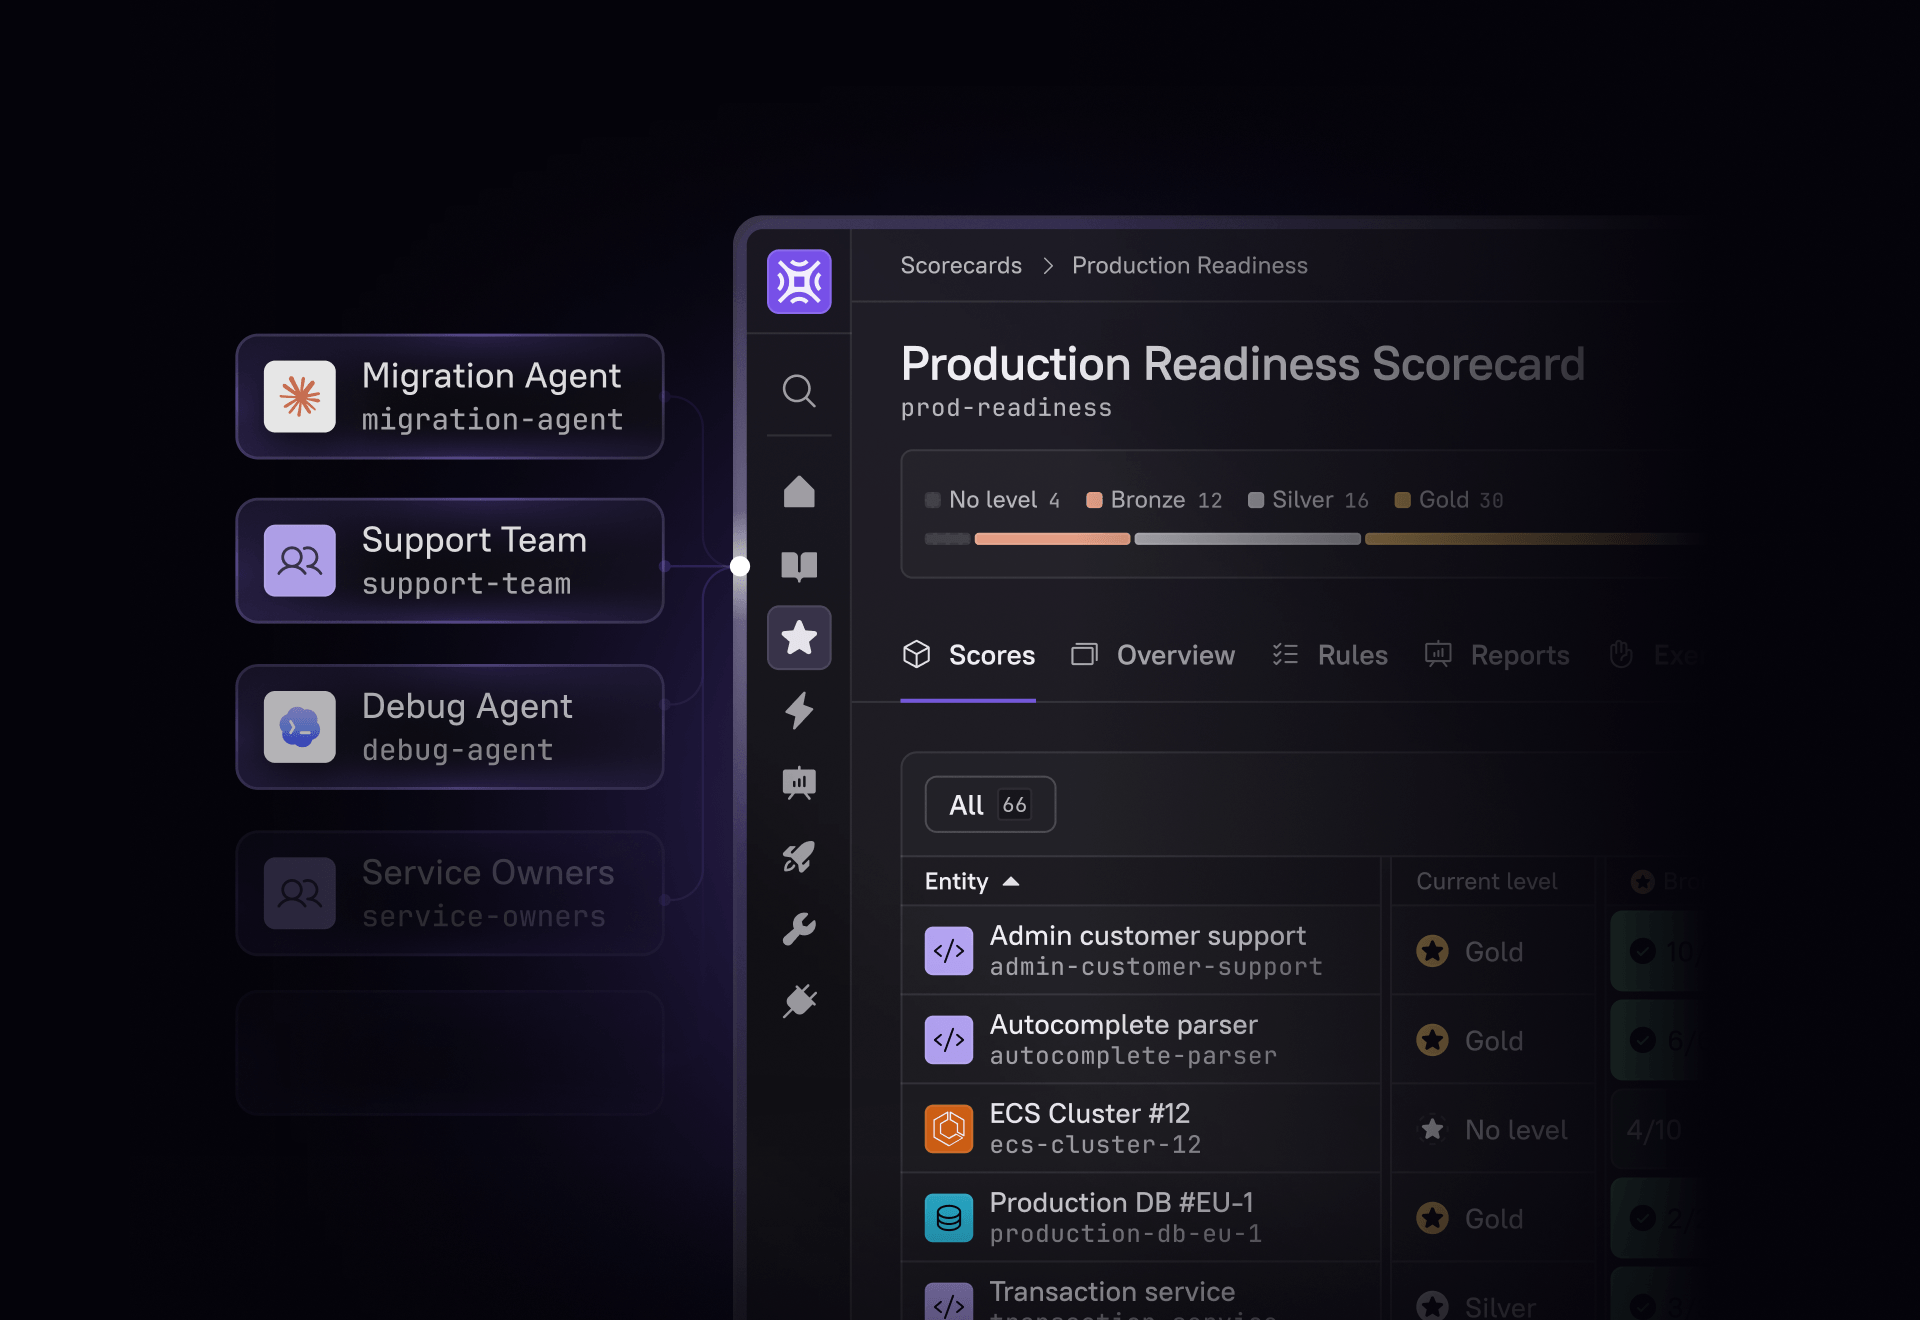The image size is (1920, 1320).
Task: Click the Gold segment of the level bar
Action: click(1530, 539)
